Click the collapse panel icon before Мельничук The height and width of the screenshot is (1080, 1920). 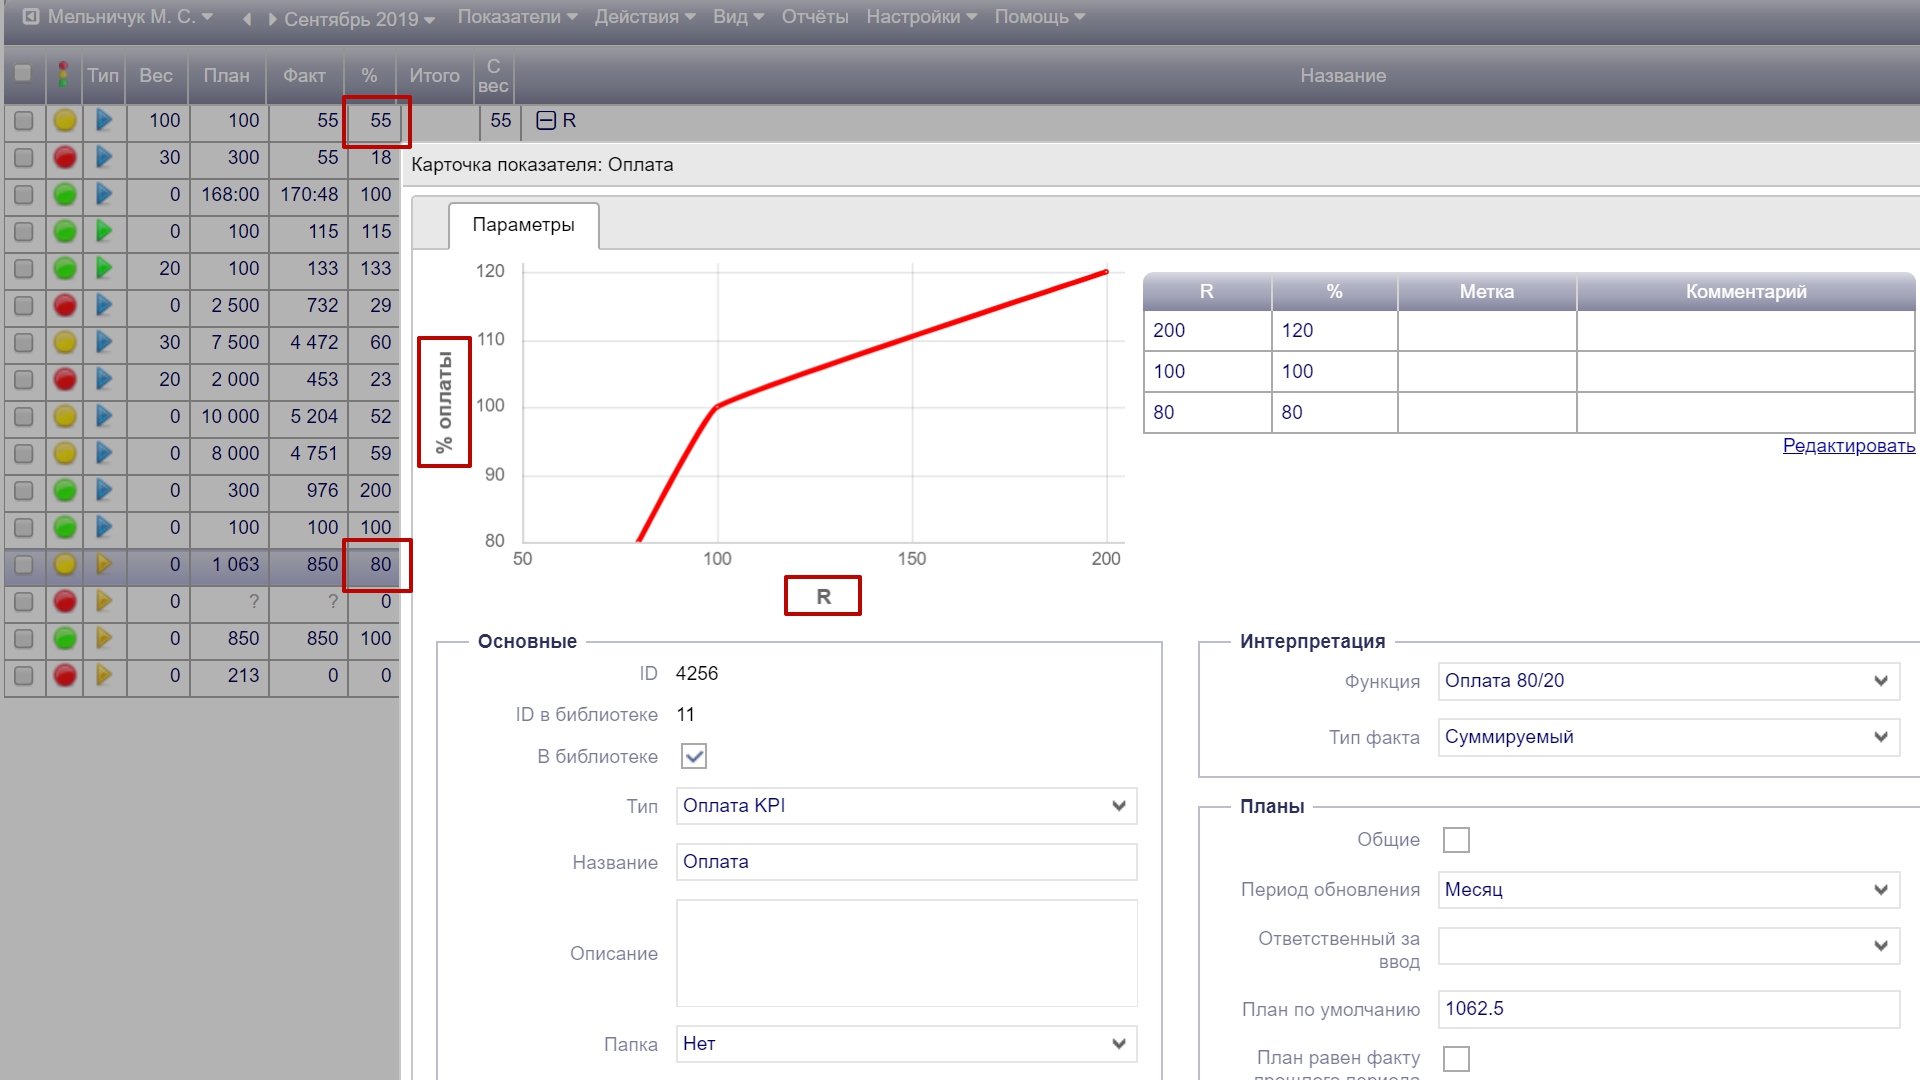[x=31, y=17]
